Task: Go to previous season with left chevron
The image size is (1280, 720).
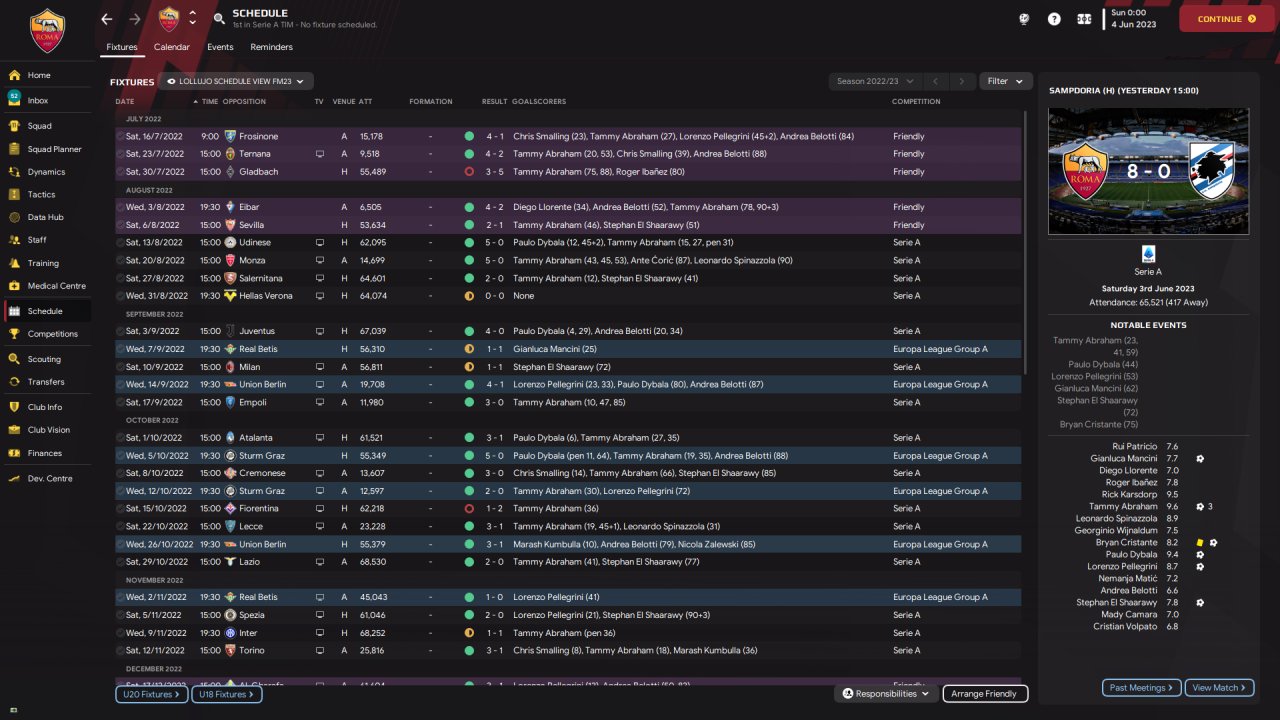Action: click(x=935, y=81)
